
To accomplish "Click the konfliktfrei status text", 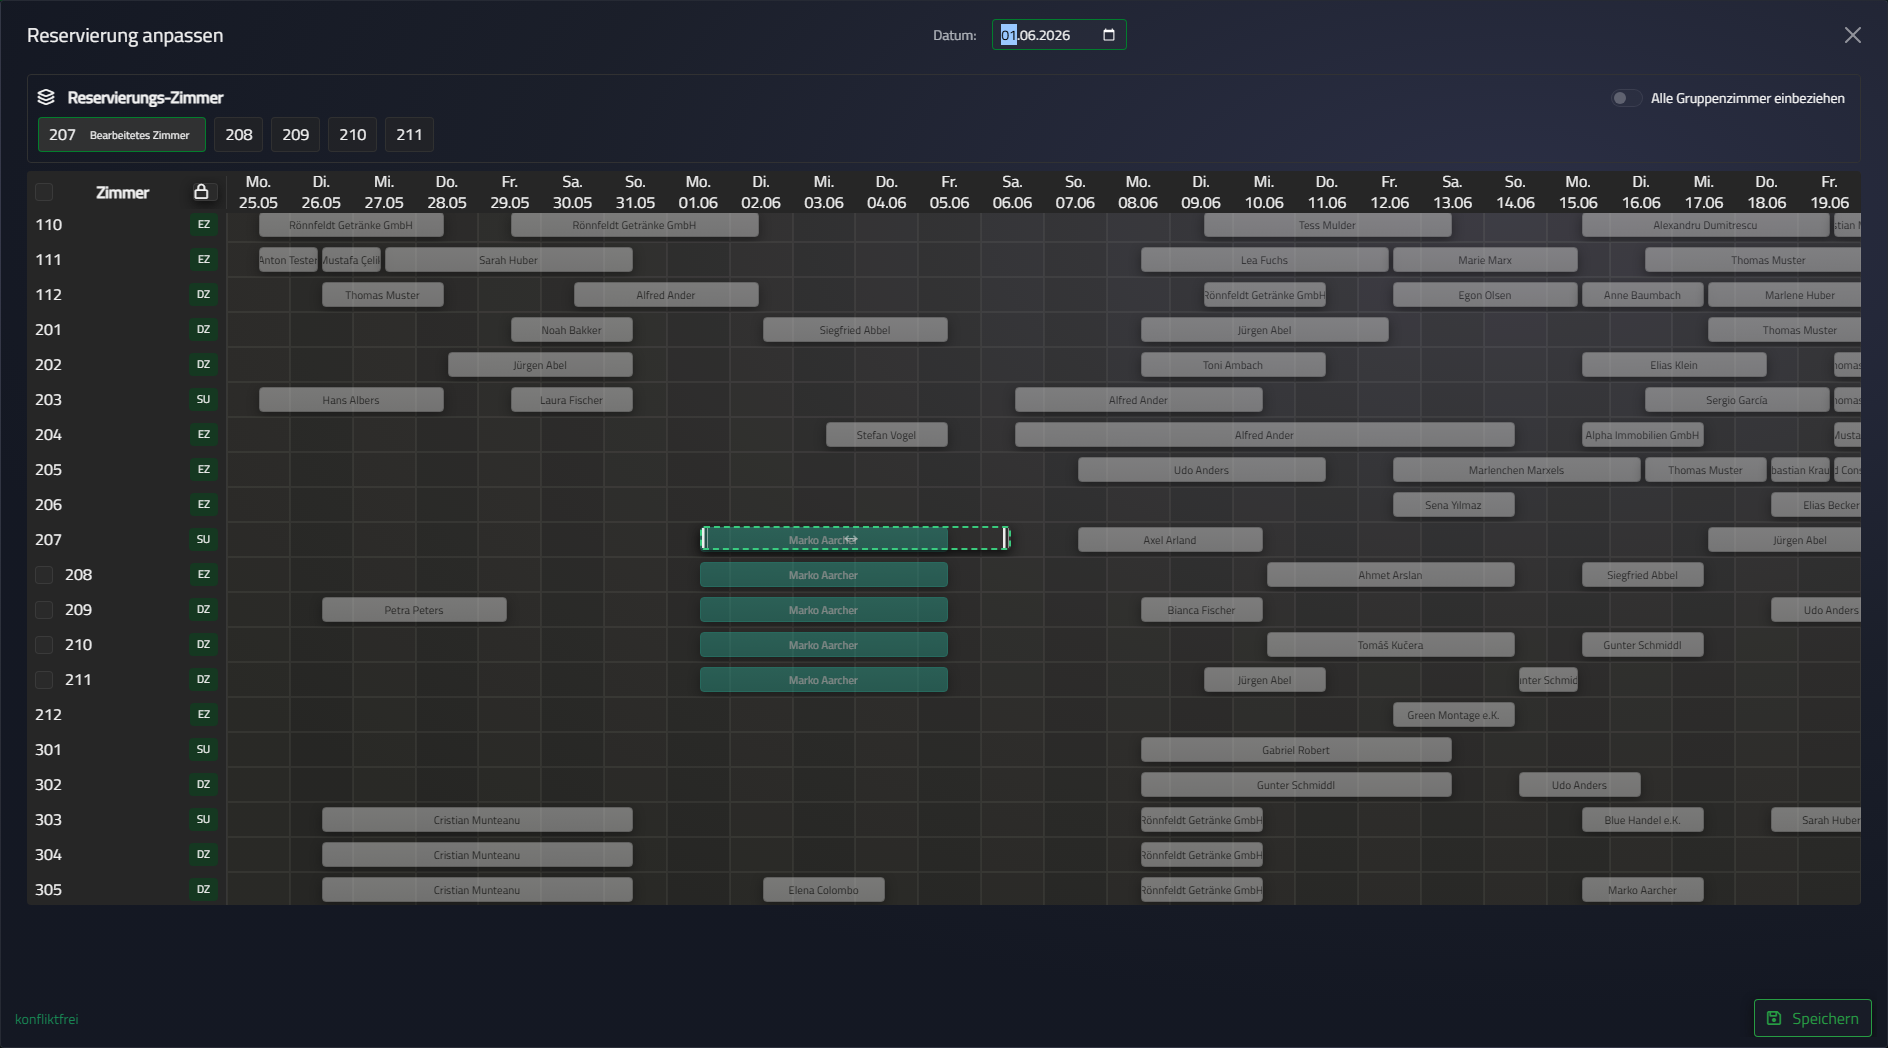I will tap(47, 1019).
